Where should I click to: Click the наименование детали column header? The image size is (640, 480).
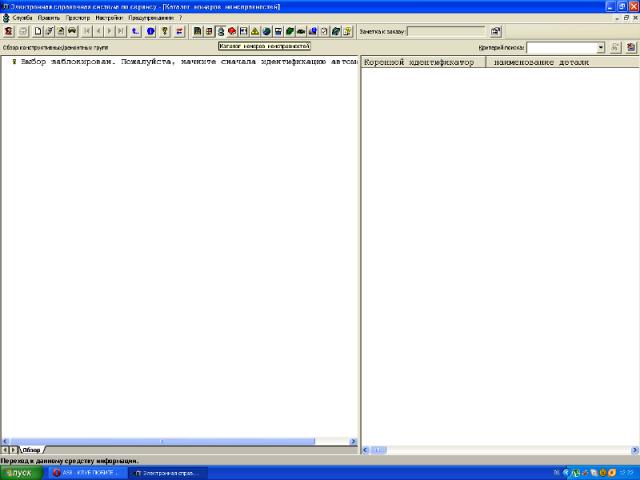540,62
